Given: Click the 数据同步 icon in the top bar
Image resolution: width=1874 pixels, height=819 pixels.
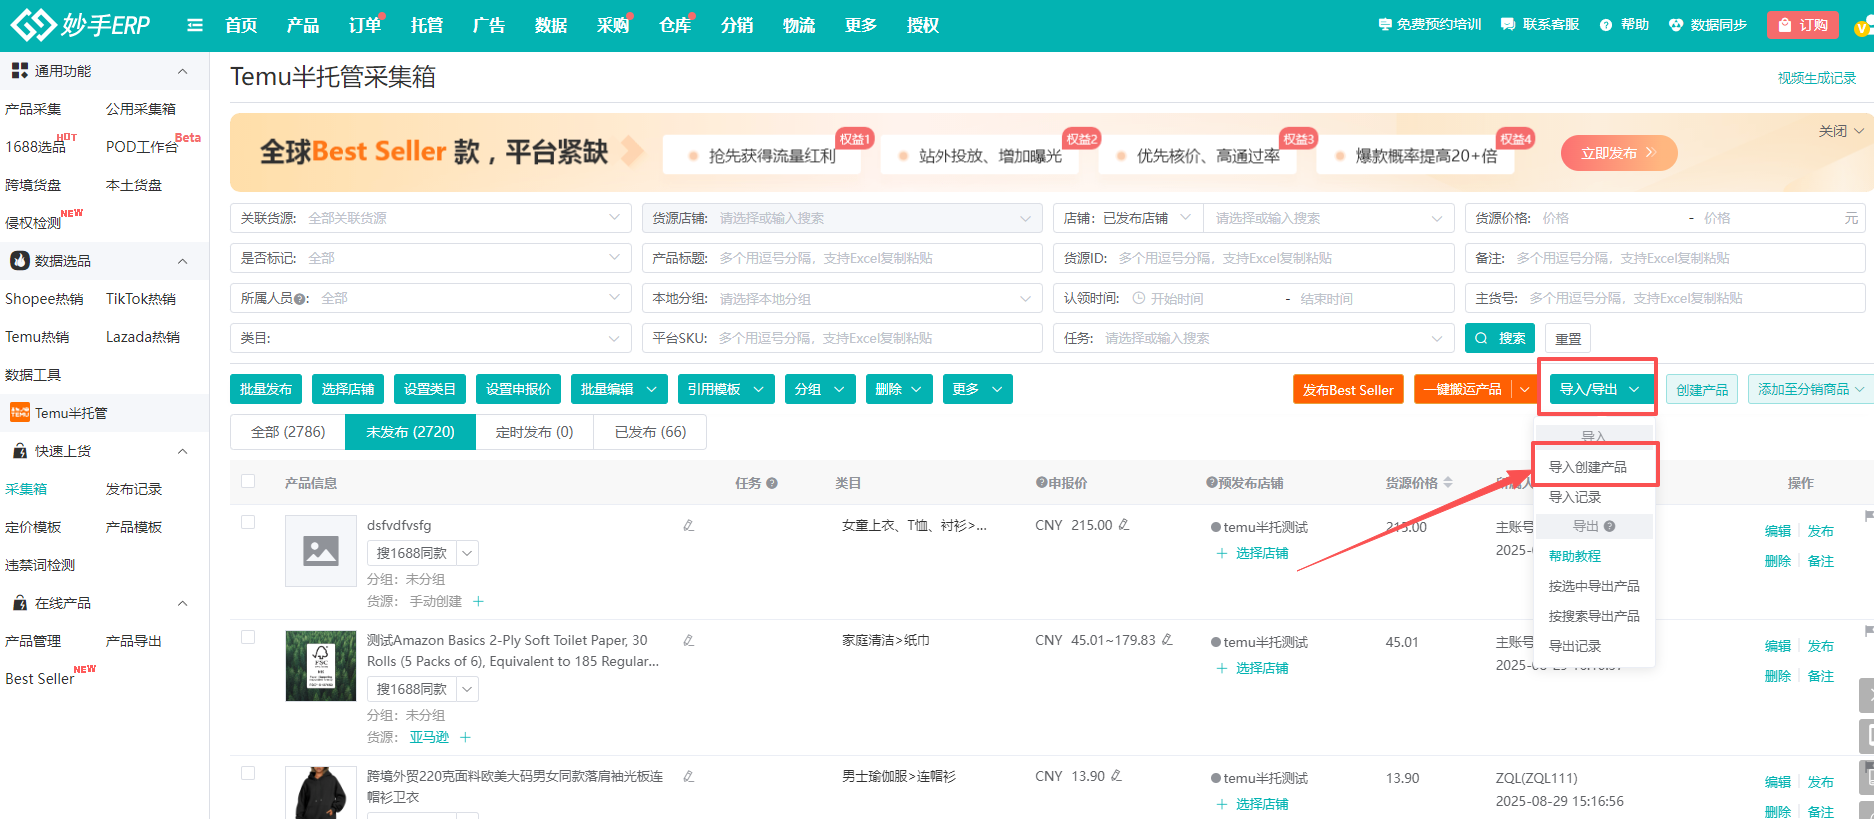Looking at the screenshot, I should pyautogui.click(x=1676, y=25).
